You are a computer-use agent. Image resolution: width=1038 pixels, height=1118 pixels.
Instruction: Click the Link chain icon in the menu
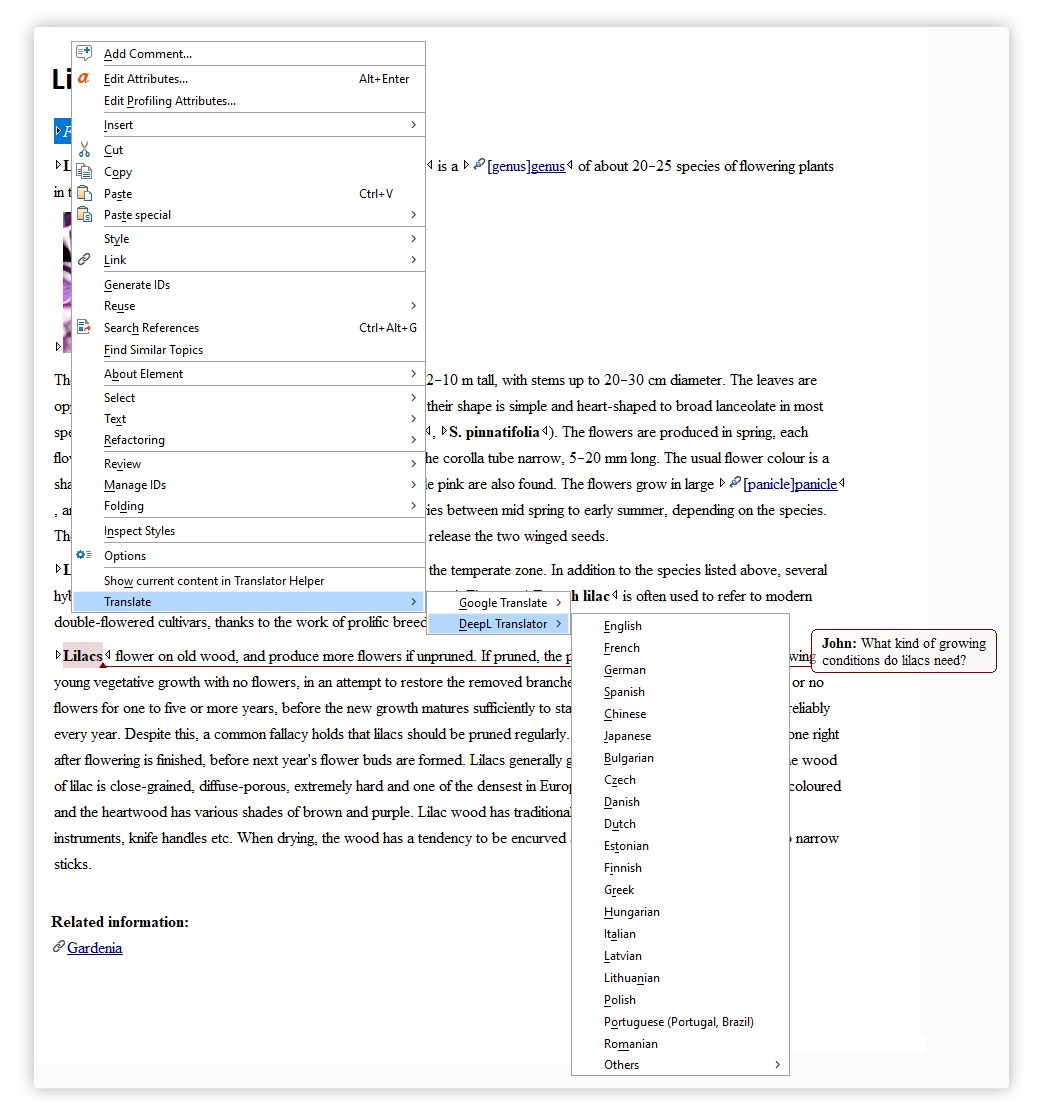(84, 260)
